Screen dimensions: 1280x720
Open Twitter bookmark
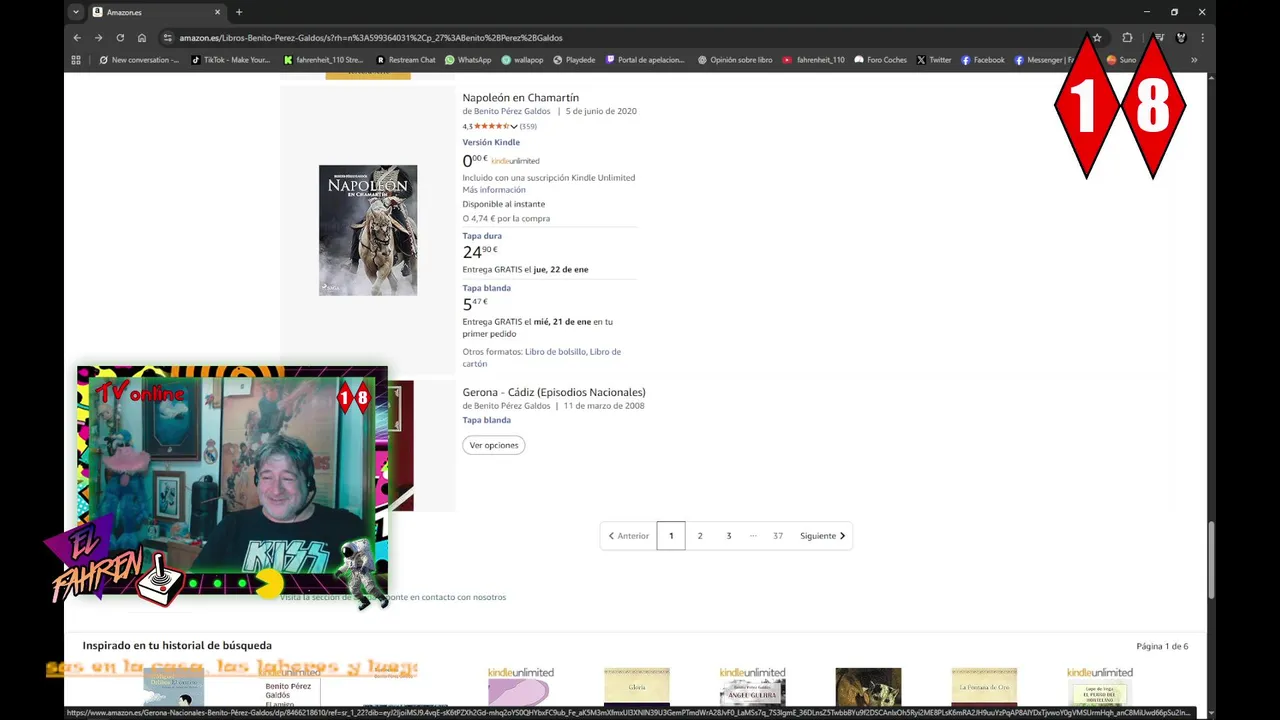tap(934, 60)
